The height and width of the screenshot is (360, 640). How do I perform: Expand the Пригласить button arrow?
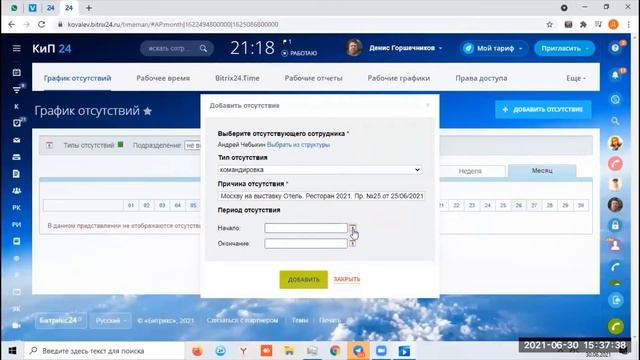(587, 49)
